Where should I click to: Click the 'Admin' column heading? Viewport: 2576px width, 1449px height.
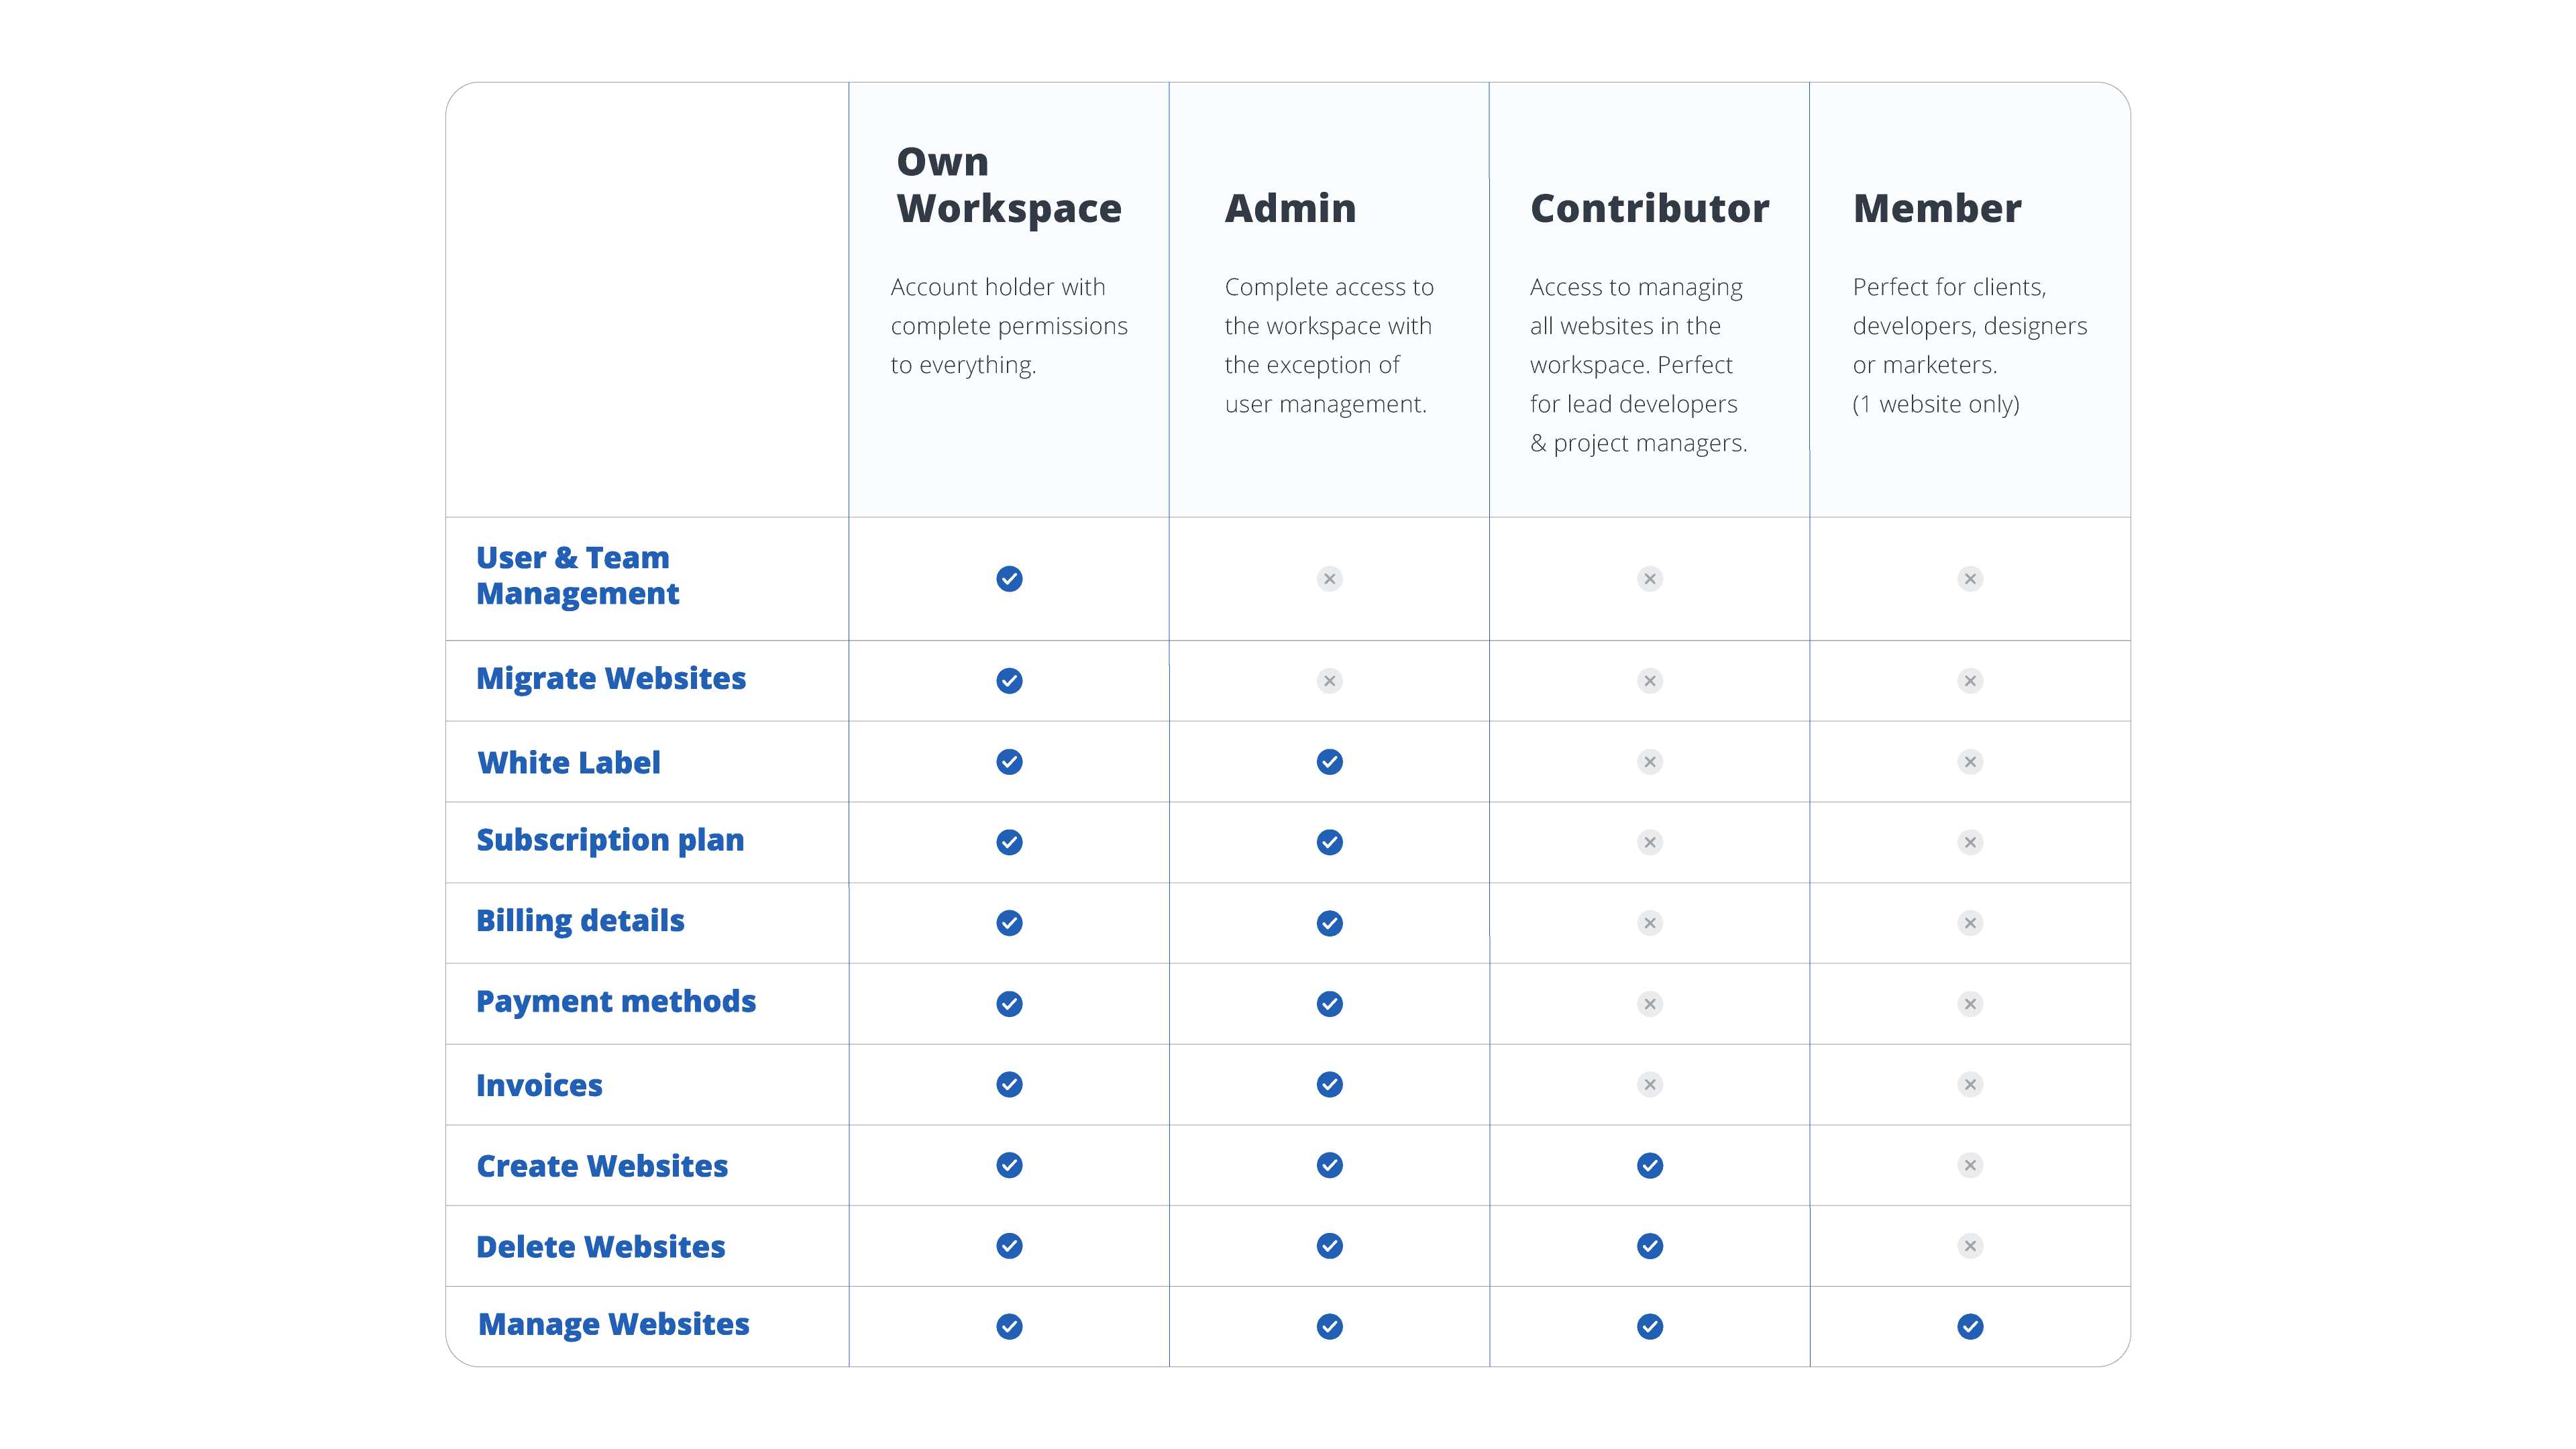(1291, 208)
